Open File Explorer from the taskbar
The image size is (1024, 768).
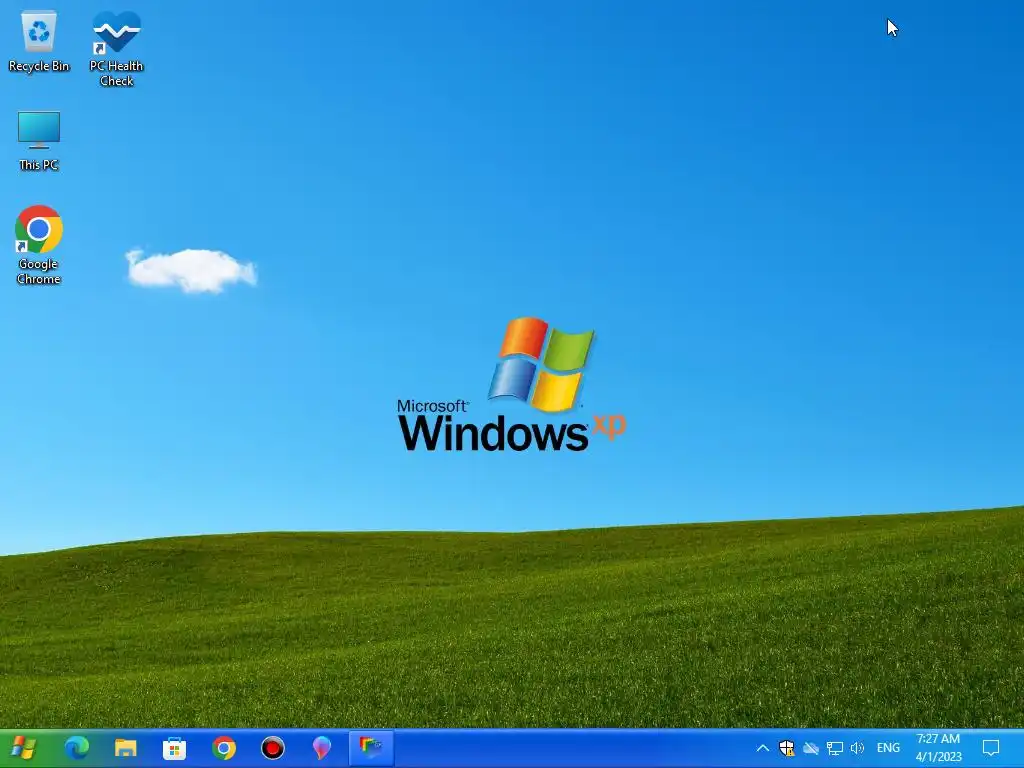pyautogui.click(x=125, y=748)
